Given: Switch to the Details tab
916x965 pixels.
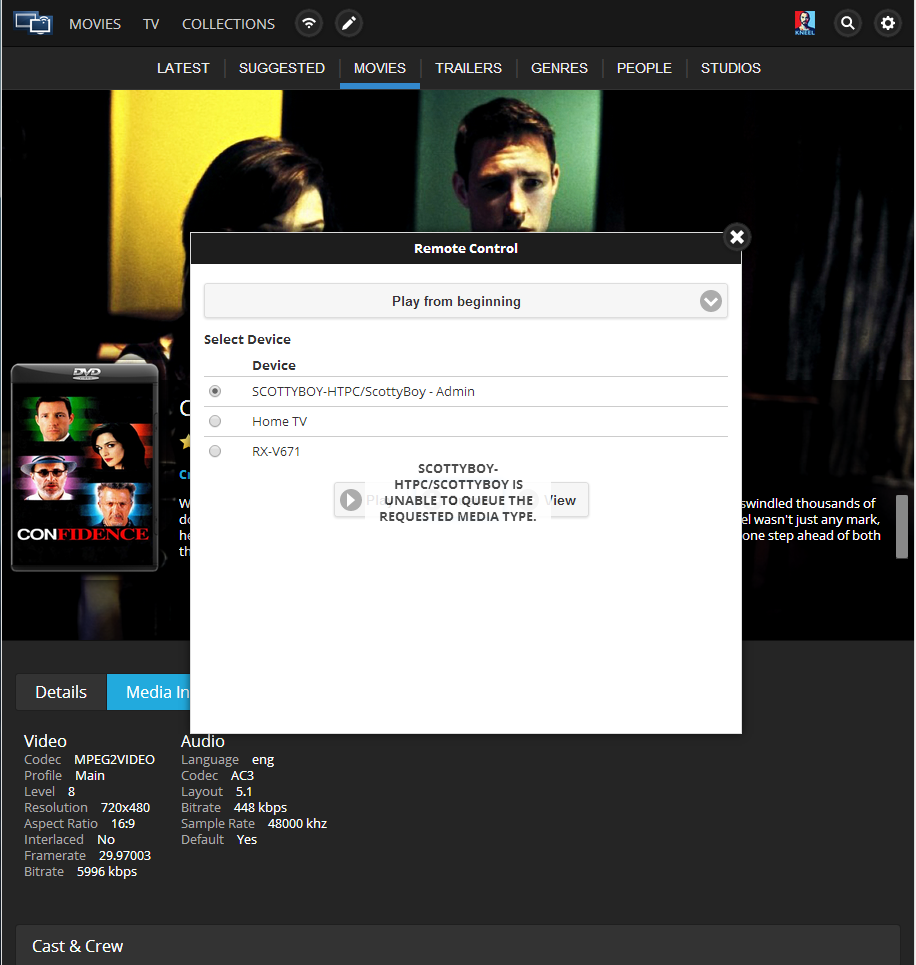Looking at the screenshot, I should (x=60, y=691).
